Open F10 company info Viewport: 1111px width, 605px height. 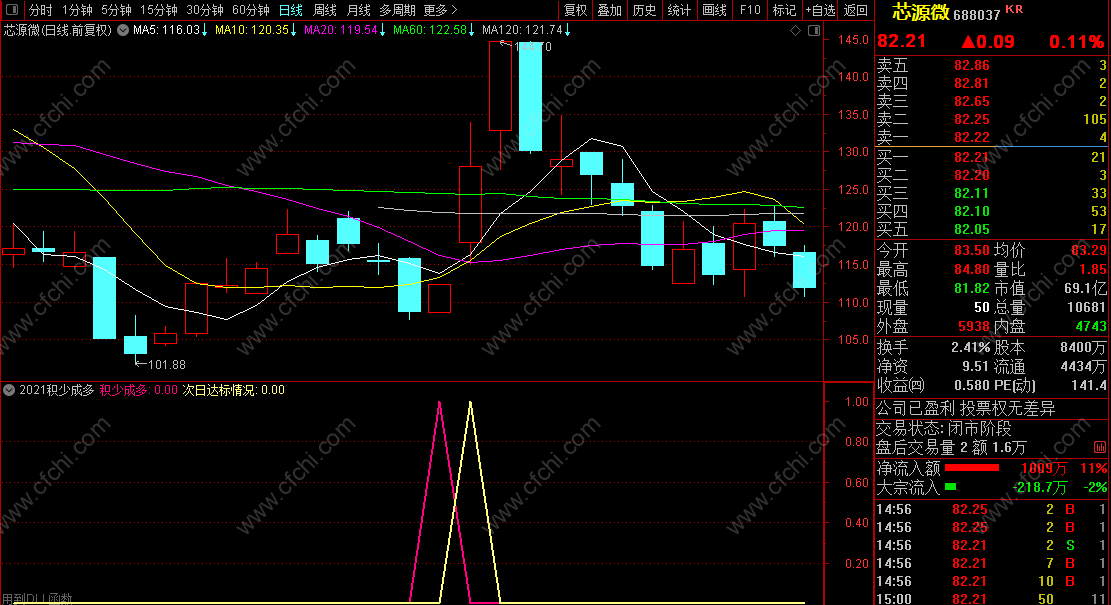(750, 10)
